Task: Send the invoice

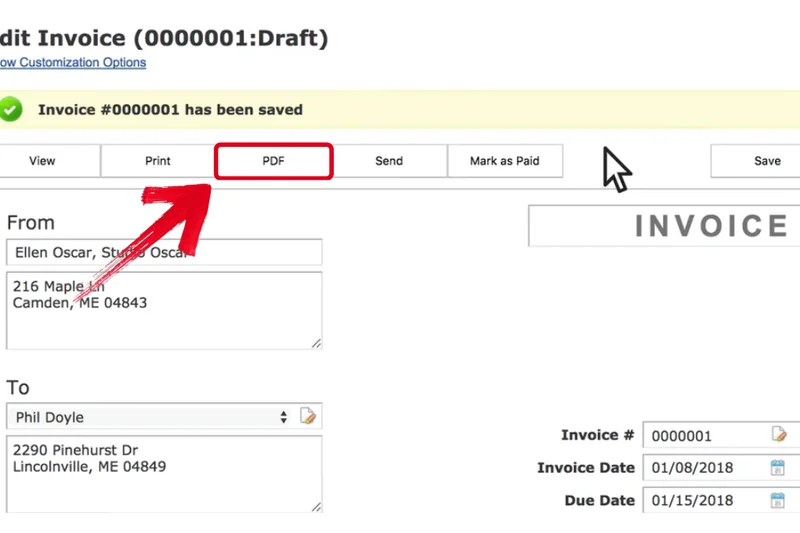Action: coord(389,161)
